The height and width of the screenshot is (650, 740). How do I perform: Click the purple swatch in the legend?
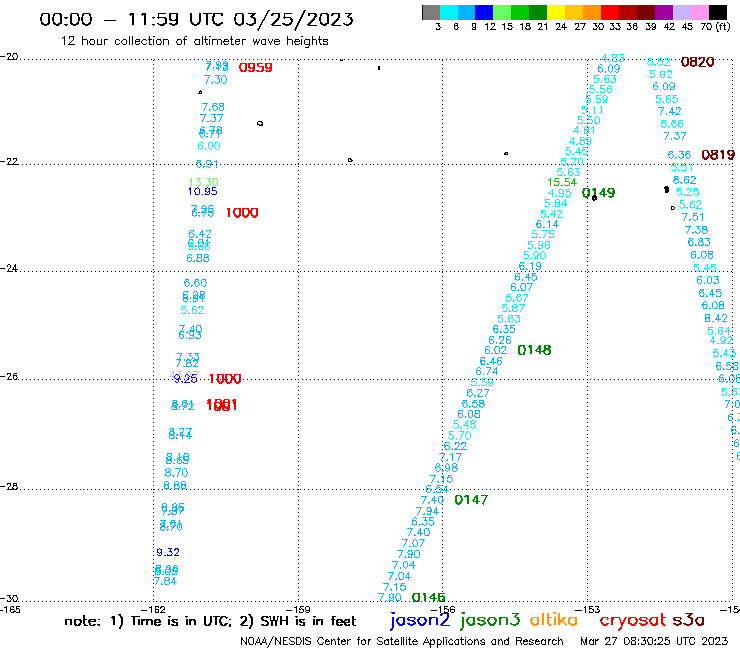coord(663,13)
